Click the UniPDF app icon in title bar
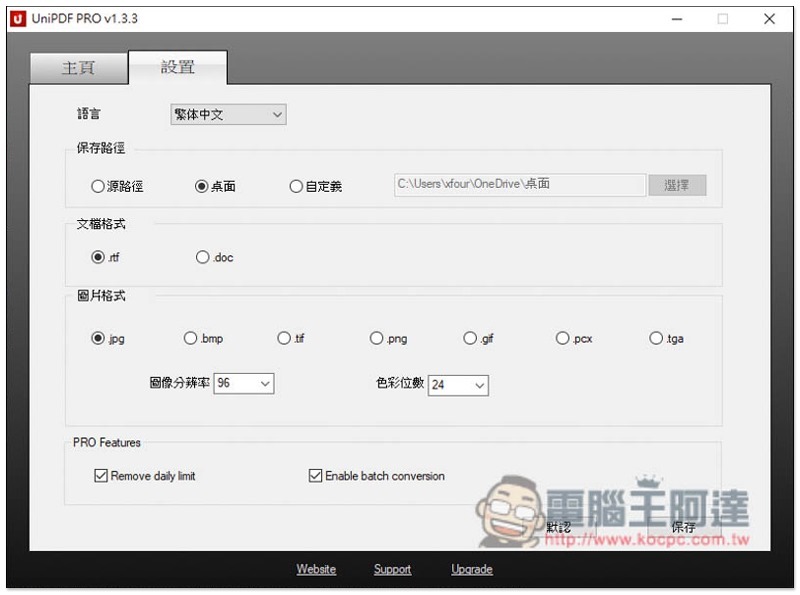Viewport: 800px width, 595px height. pos(18,19)
